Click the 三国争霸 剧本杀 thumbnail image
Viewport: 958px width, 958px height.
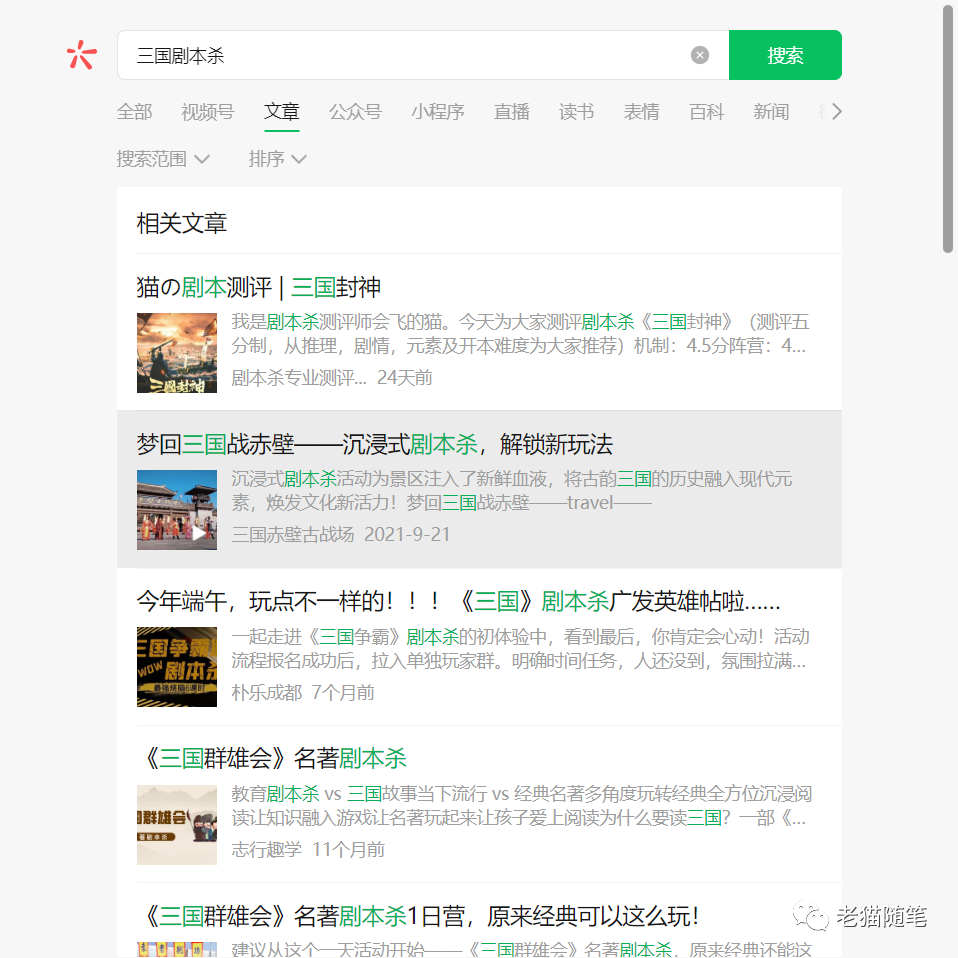click(x=177, y=667)
